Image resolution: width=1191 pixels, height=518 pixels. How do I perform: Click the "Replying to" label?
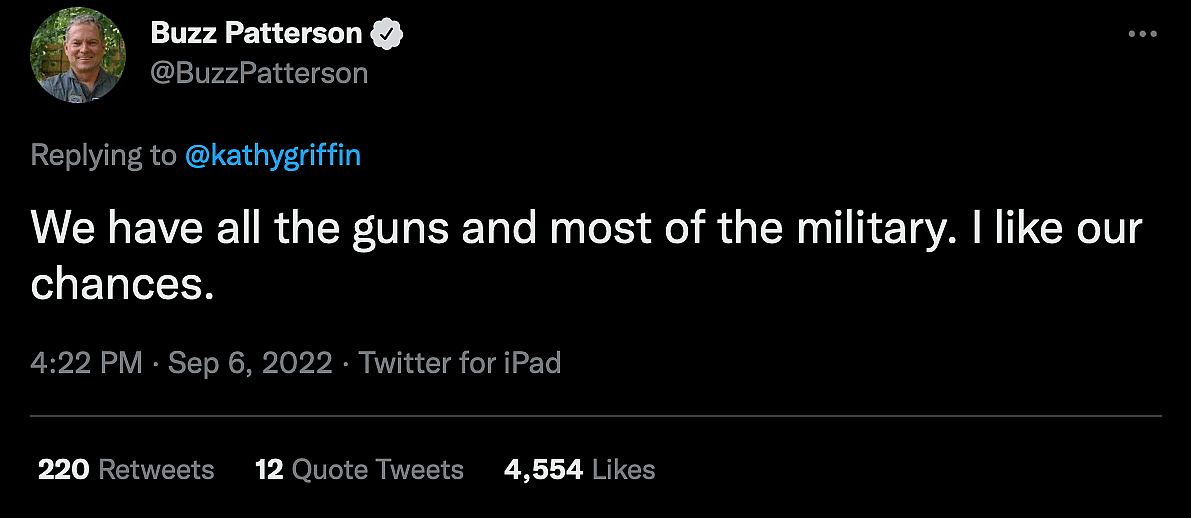pyautogui.click(x=103, y=156)
